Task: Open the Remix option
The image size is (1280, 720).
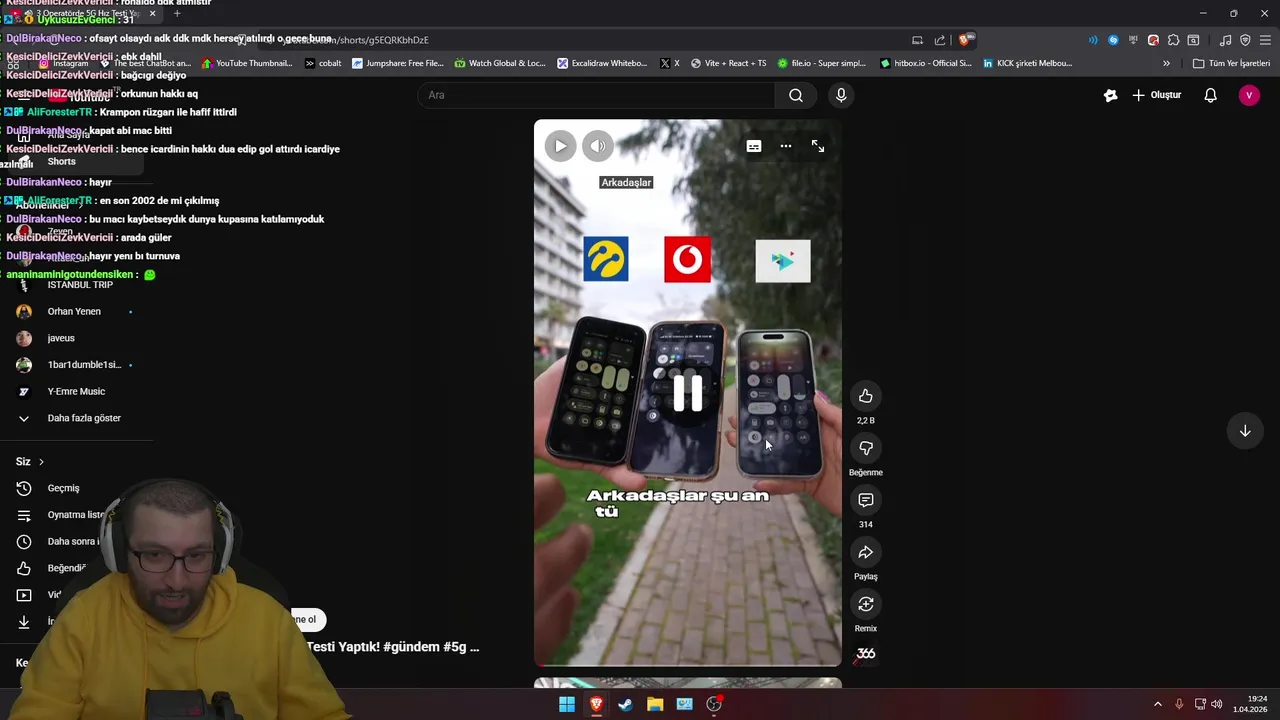Action: 866,604
